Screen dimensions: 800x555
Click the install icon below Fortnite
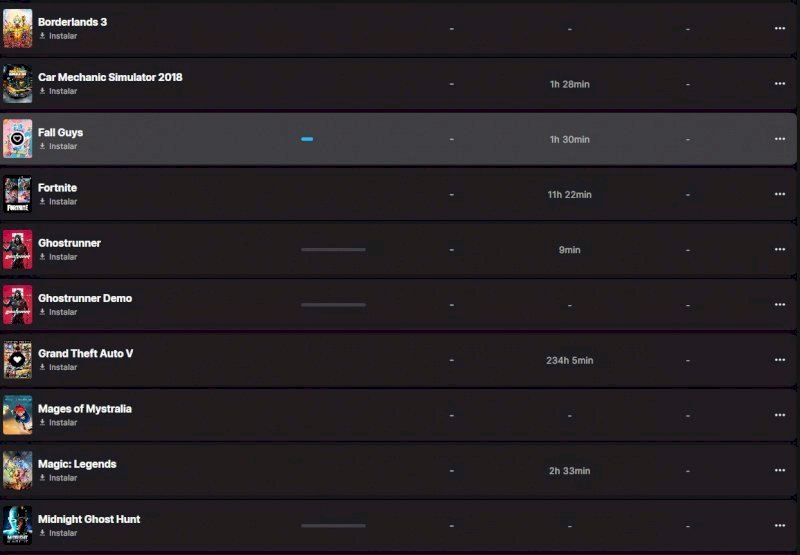click(x=43, y=202)
